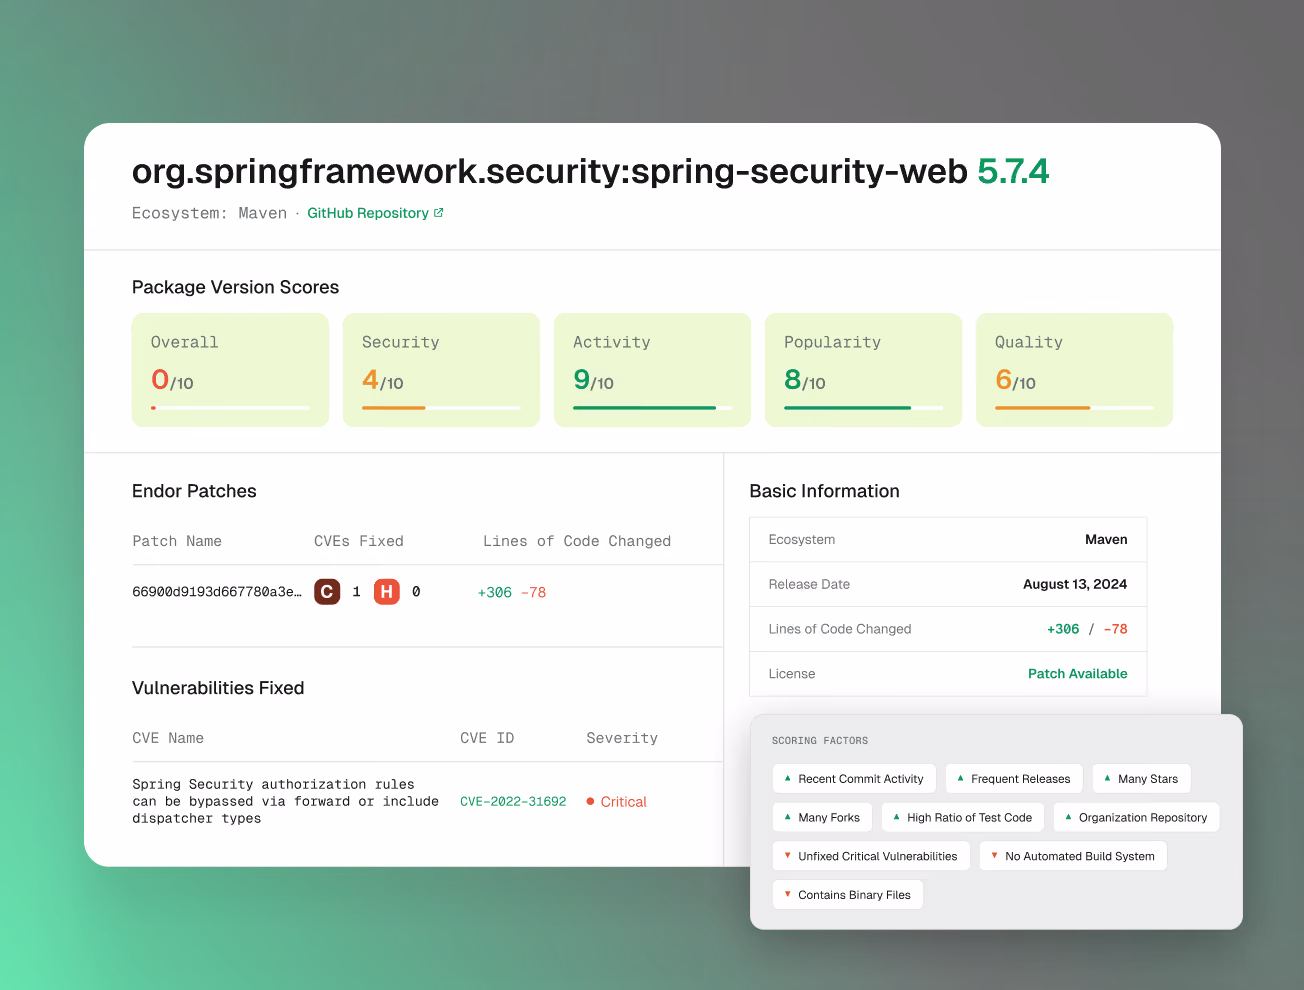The height and width of the screenshot is (990, 1304).
Task: Click the Security score card
Action: pyautogui.click(x=441, y=370)
